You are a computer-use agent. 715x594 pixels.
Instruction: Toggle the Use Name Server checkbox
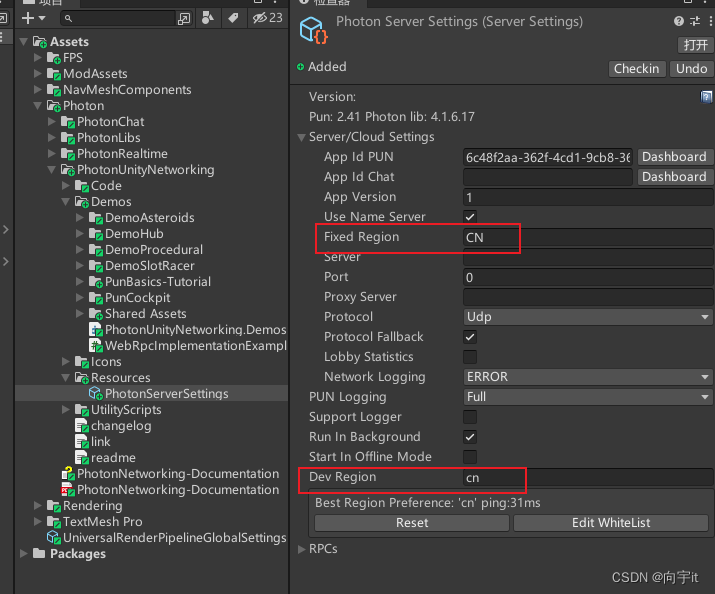coord(470,217)
